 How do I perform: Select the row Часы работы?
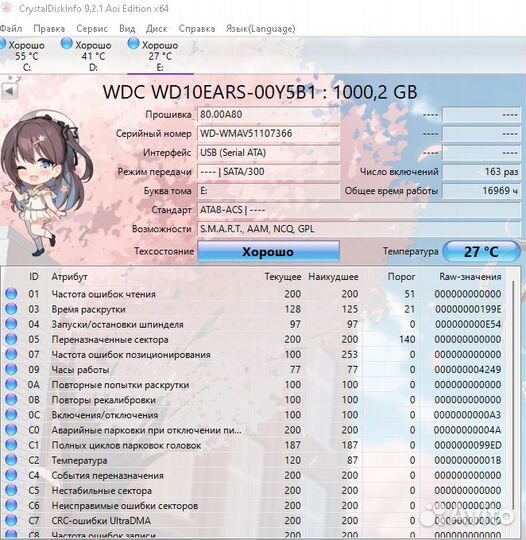(253, 370)
